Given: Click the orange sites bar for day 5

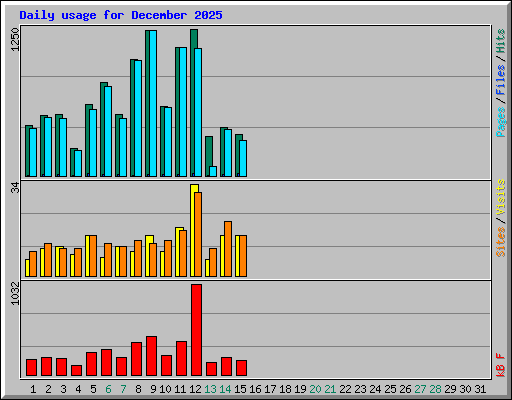Looking at the screenshot, I should point(93,256).
